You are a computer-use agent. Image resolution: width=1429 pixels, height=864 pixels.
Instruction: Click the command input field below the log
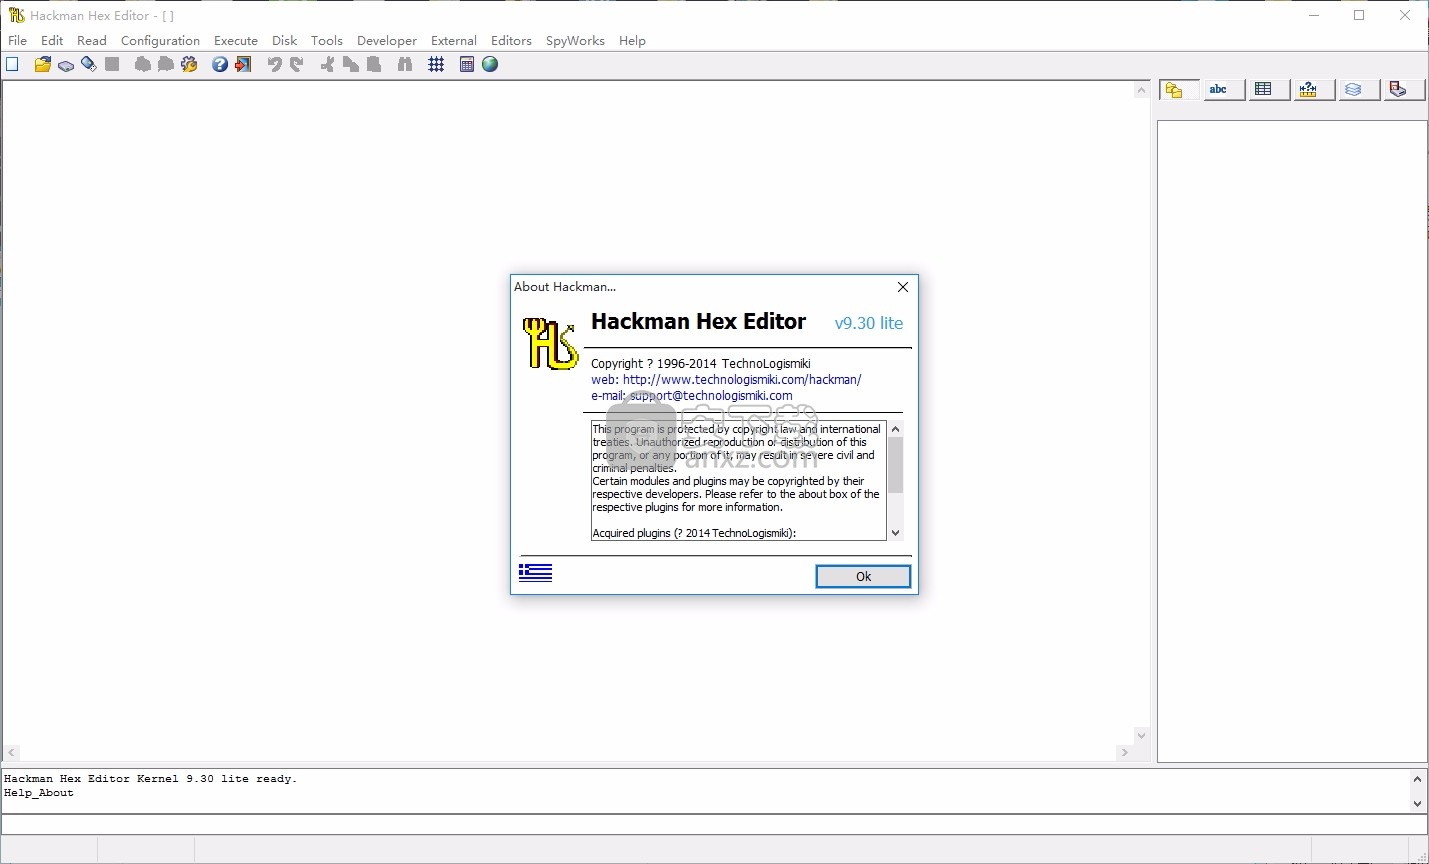pos(714,824)
